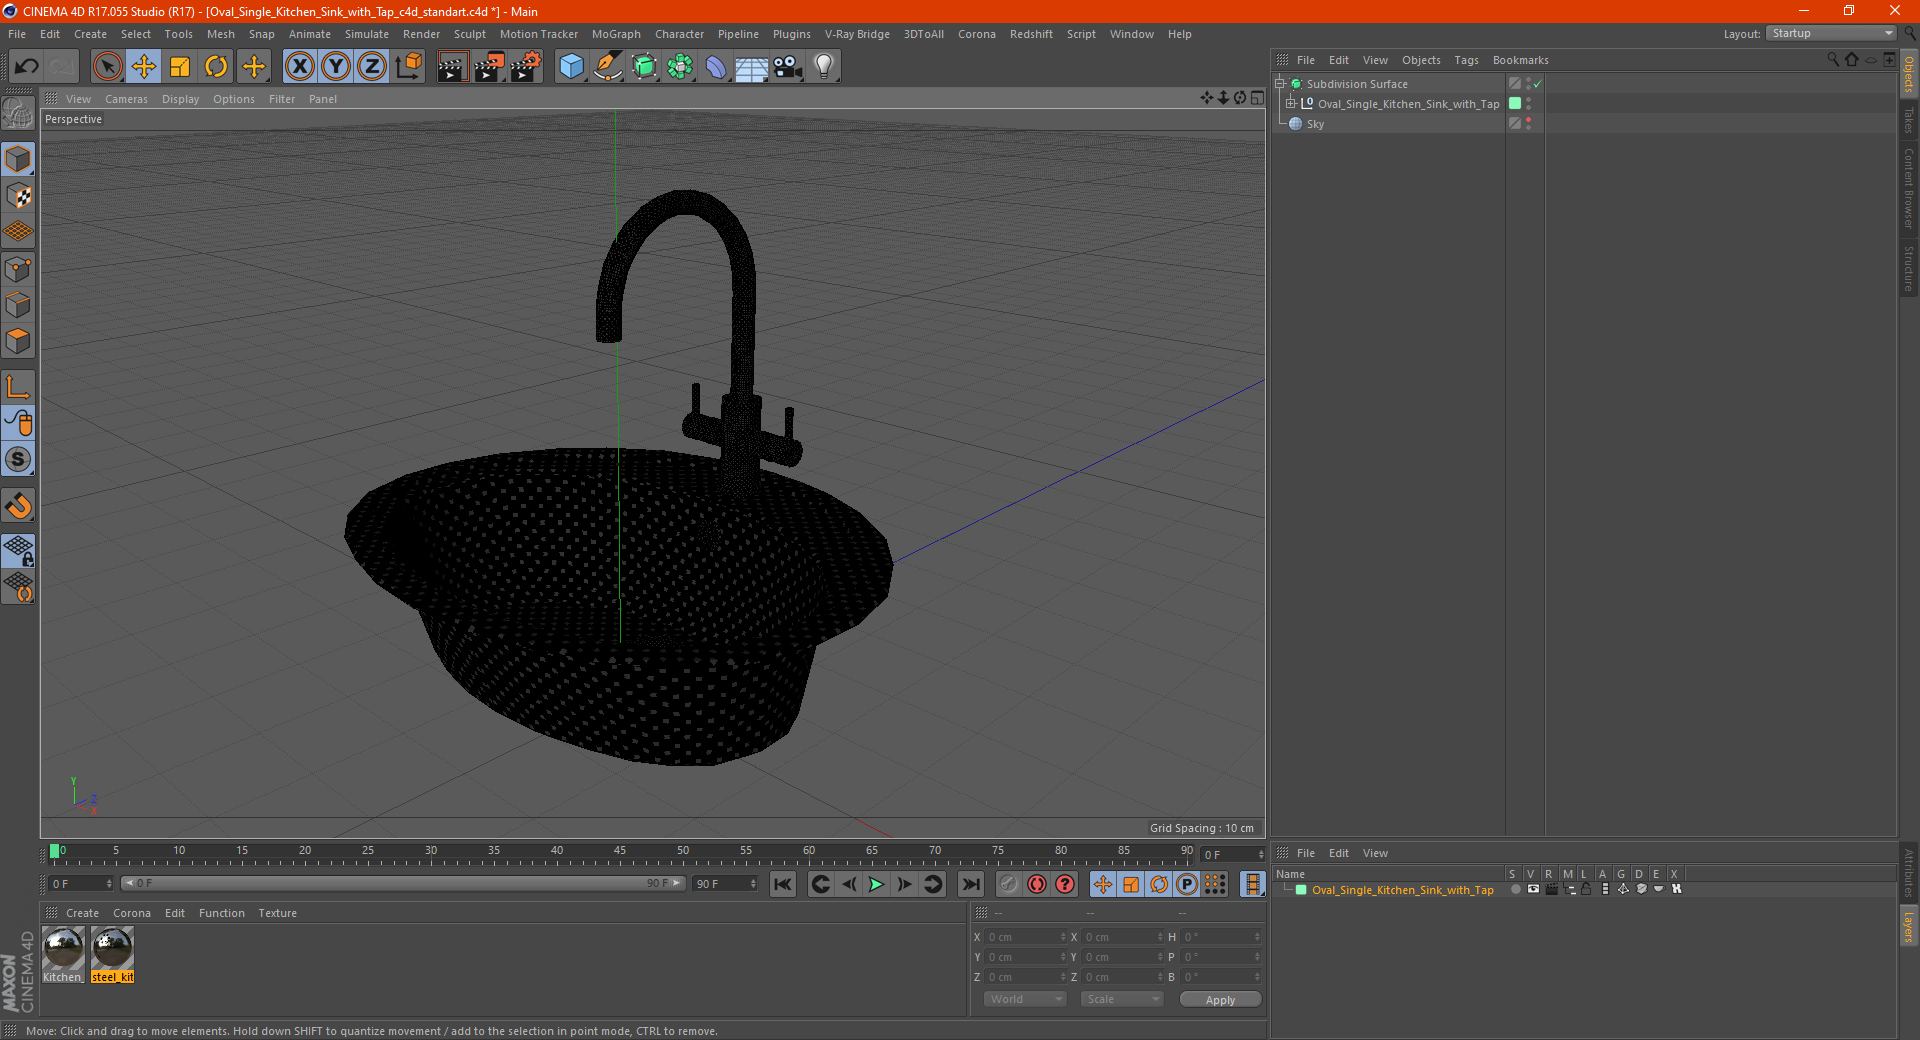The width and height of the screenshot is (1920, 1040).
Task: Open viewport Cameras menu
Action: 126,99
